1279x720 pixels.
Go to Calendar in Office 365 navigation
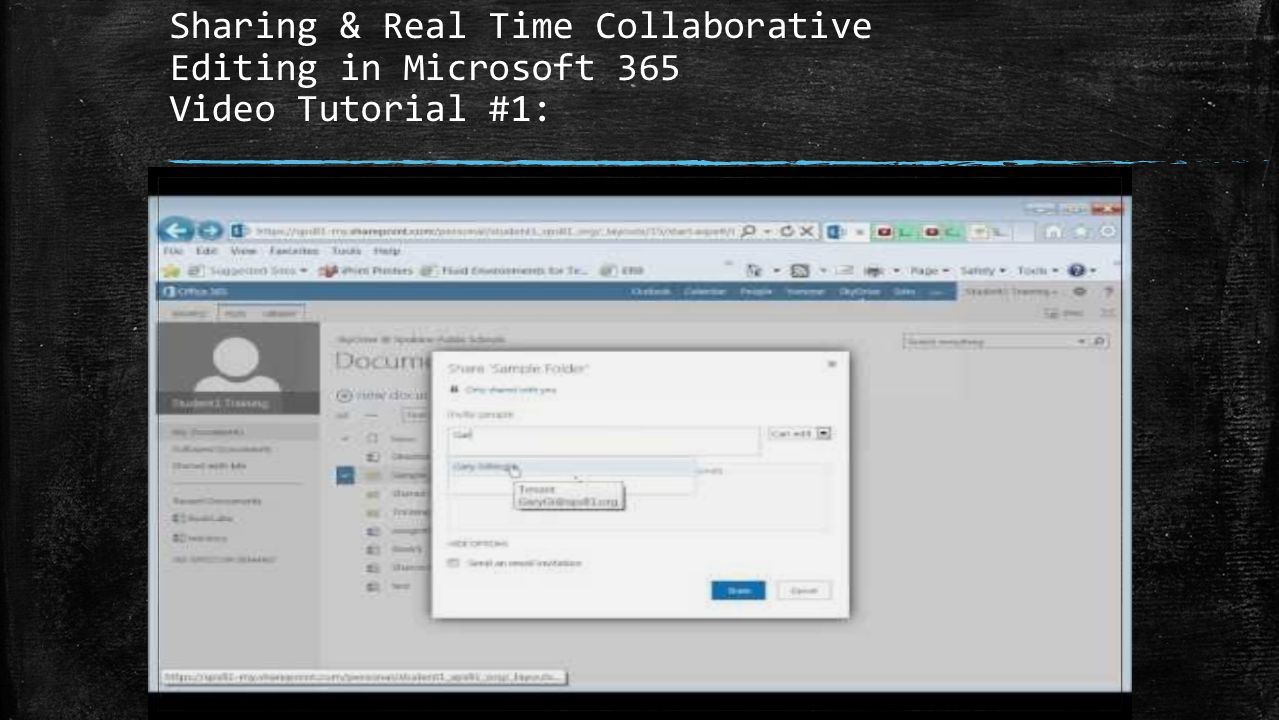[706, 291]
